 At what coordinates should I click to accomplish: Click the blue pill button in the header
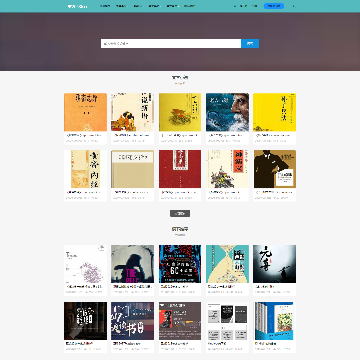(x=274, y=6)
